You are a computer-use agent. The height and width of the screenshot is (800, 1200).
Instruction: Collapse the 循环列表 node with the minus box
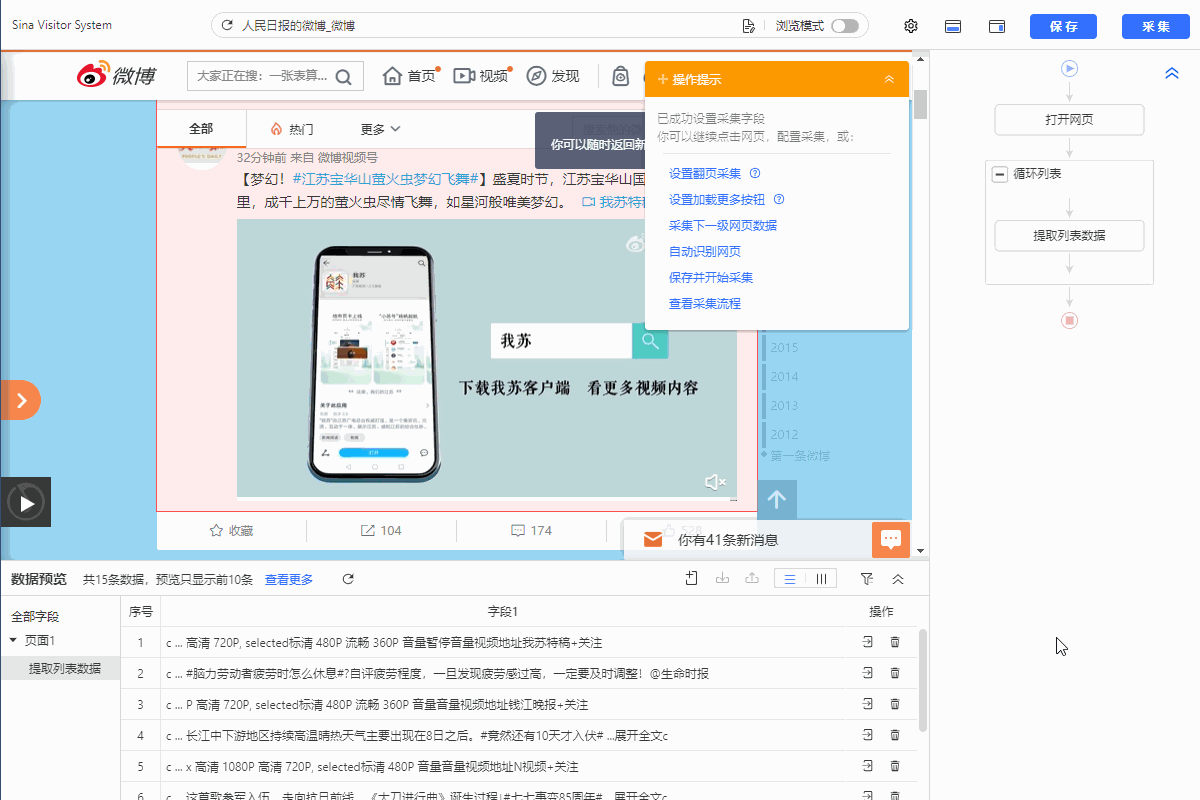999,174
